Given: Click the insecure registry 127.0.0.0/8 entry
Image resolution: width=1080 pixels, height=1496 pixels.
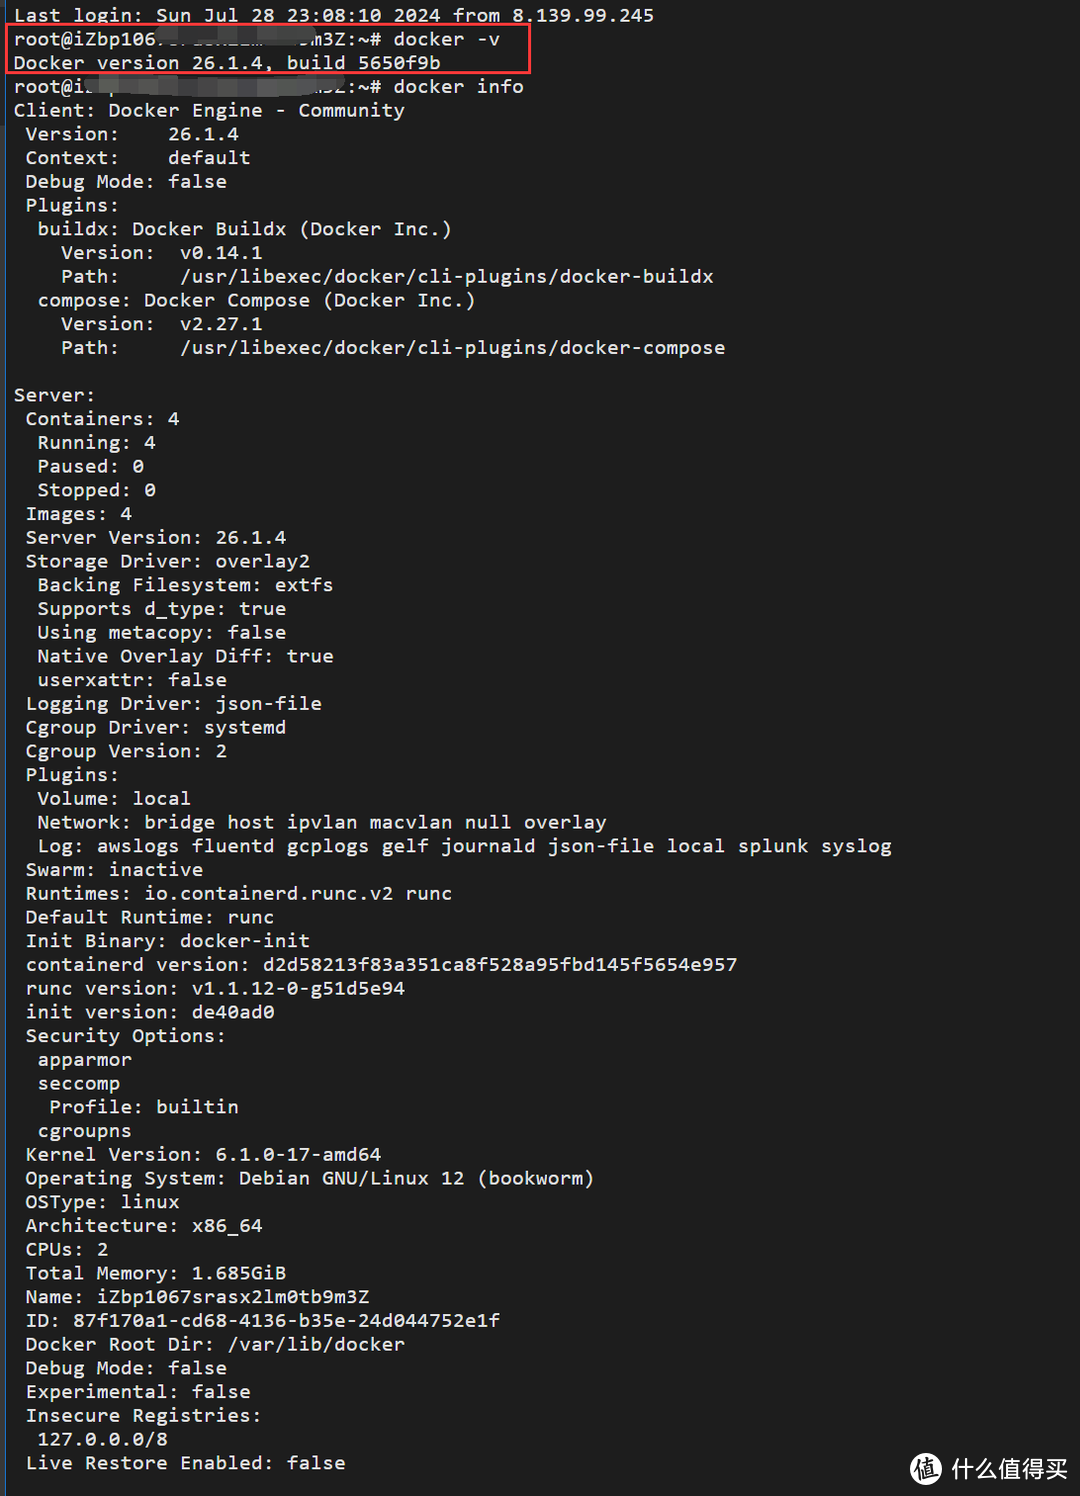Looking at the screenshot, I should pos(102,1440).
